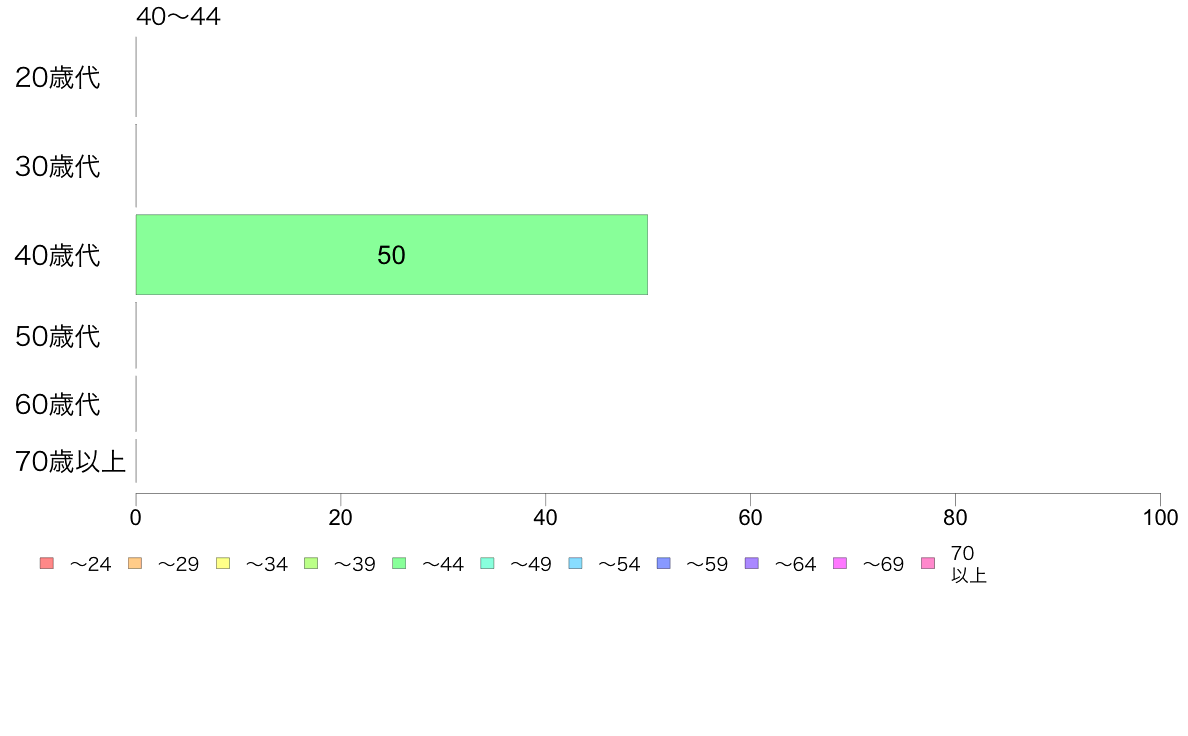Click the 40〜44 chart title
This screenshot has width=1188, height=736.
click(x=178, y=16)
